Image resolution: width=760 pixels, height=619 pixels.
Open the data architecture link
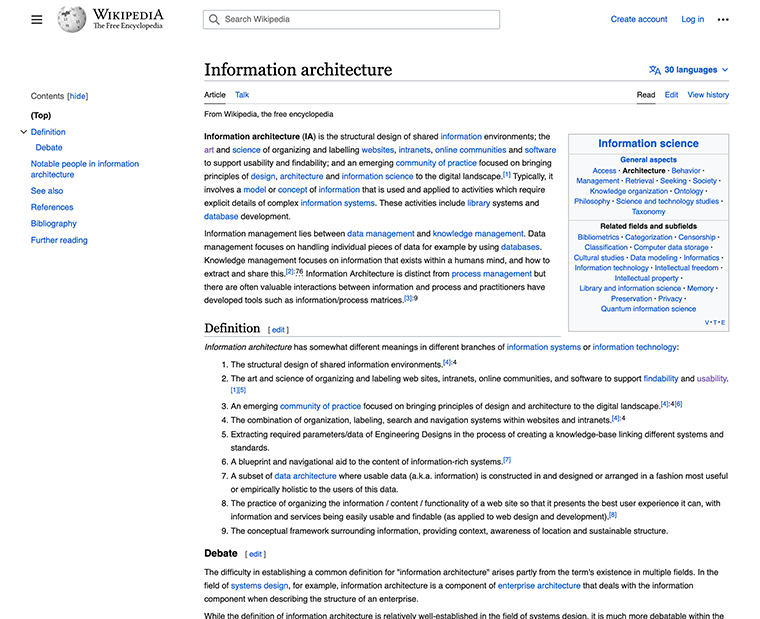305,476
